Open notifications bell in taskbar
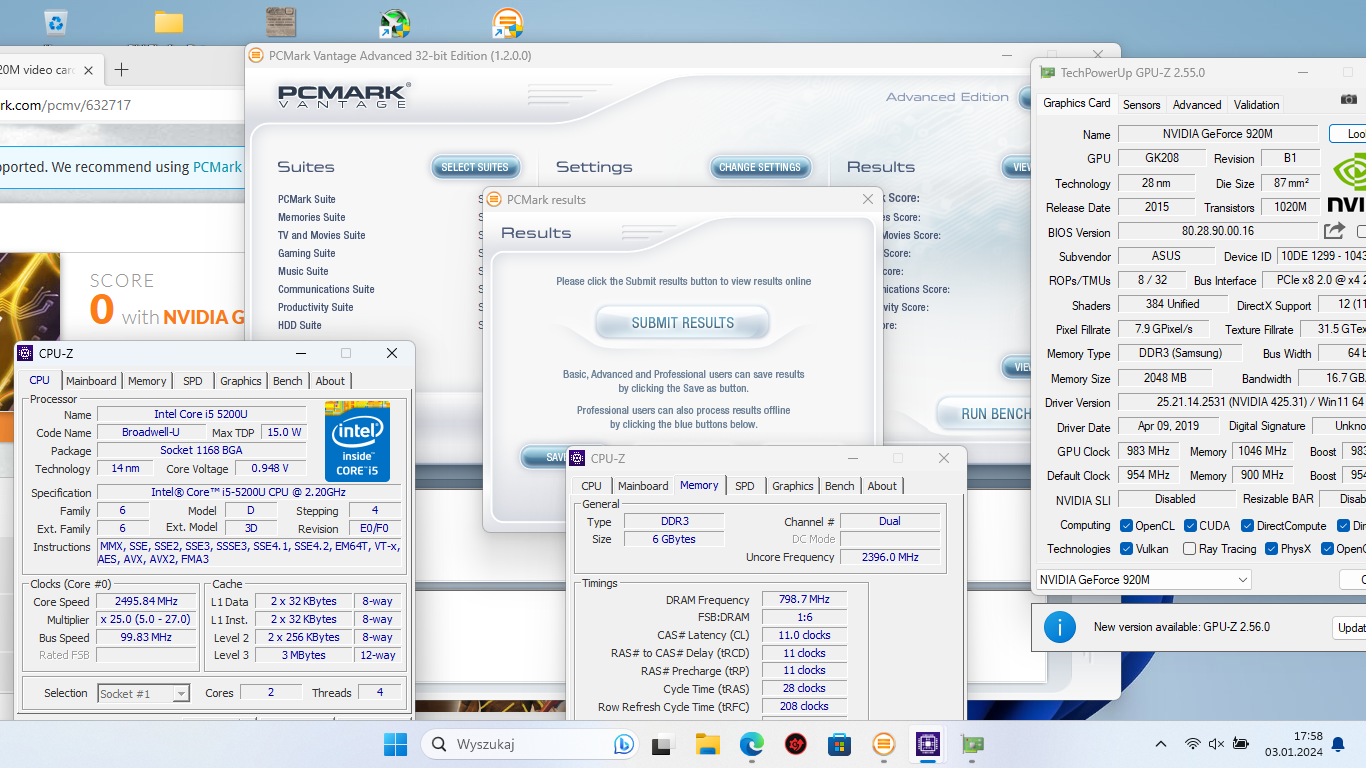 pos(1338,744)
